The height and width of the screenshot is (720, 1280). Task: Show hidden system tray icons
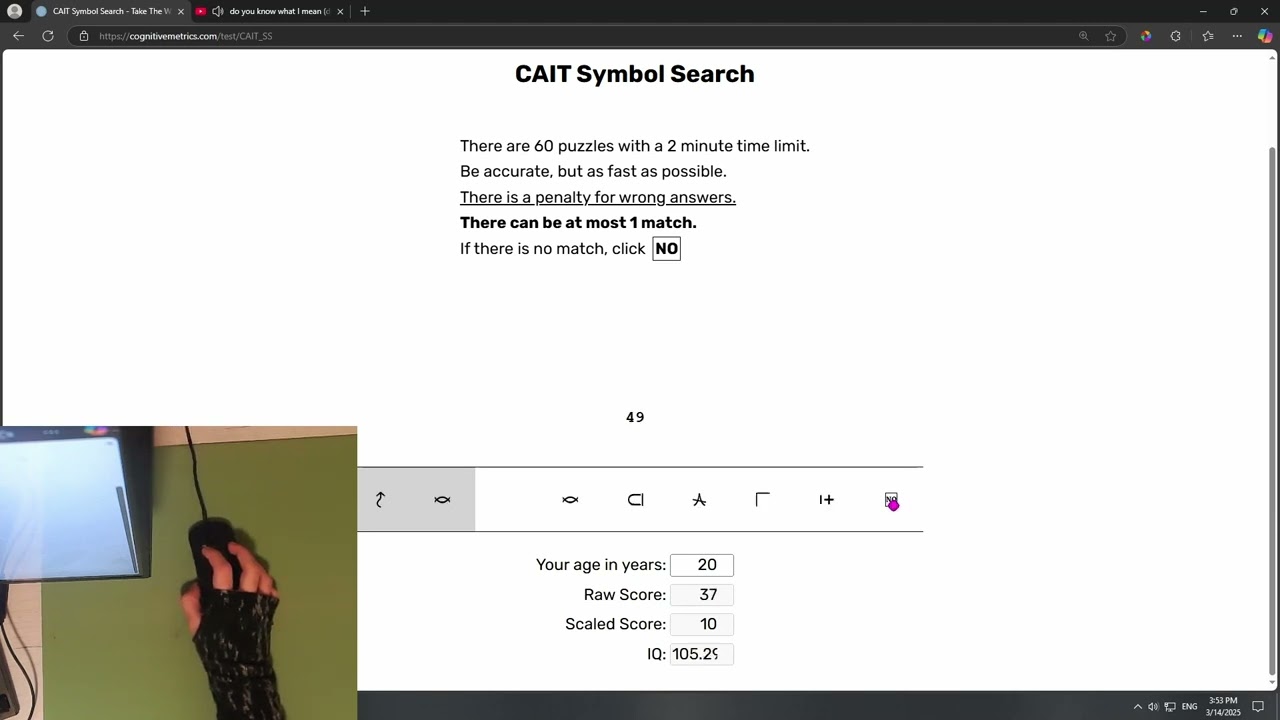[x=1137, y=707]
